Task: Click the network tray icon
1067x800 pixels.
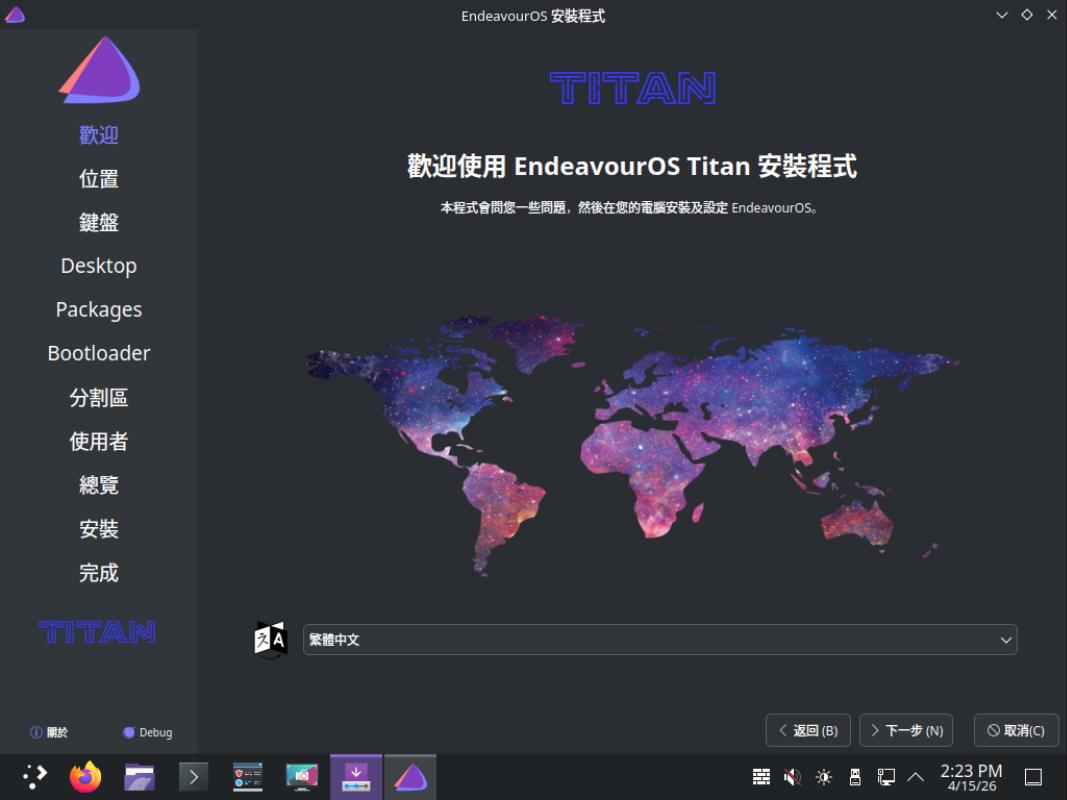Action: click(x=885, y=777)
